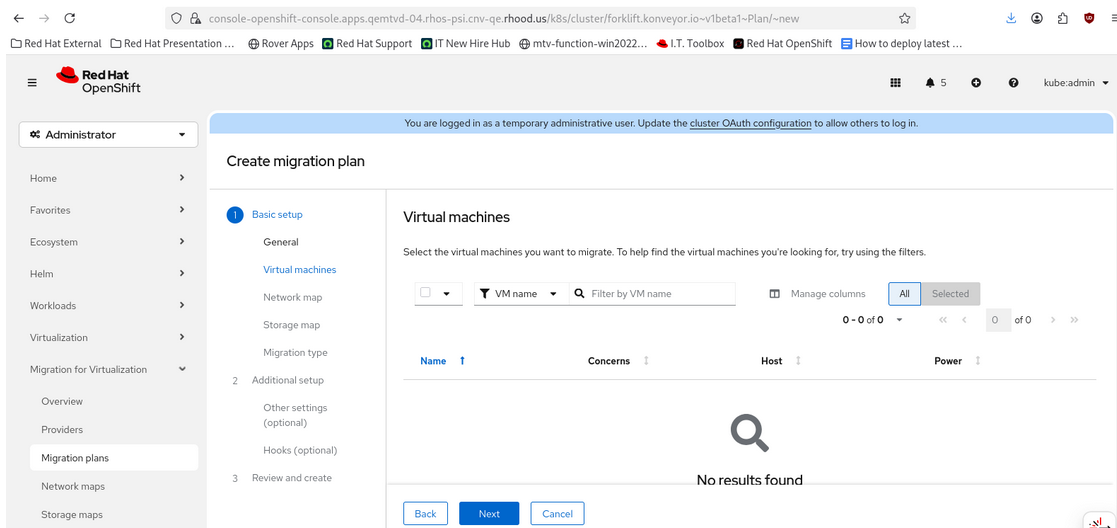Open notifications bell showing 5

tap(935, 83)
